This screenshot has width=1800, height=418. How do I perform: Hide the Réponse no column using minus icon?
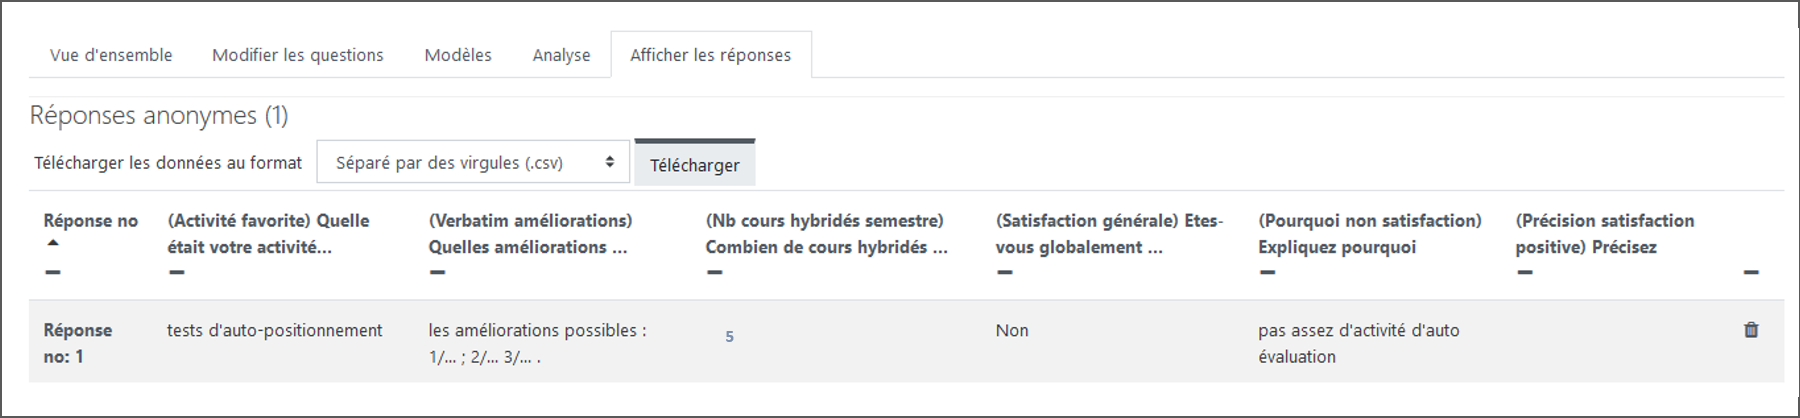[53, 273]
